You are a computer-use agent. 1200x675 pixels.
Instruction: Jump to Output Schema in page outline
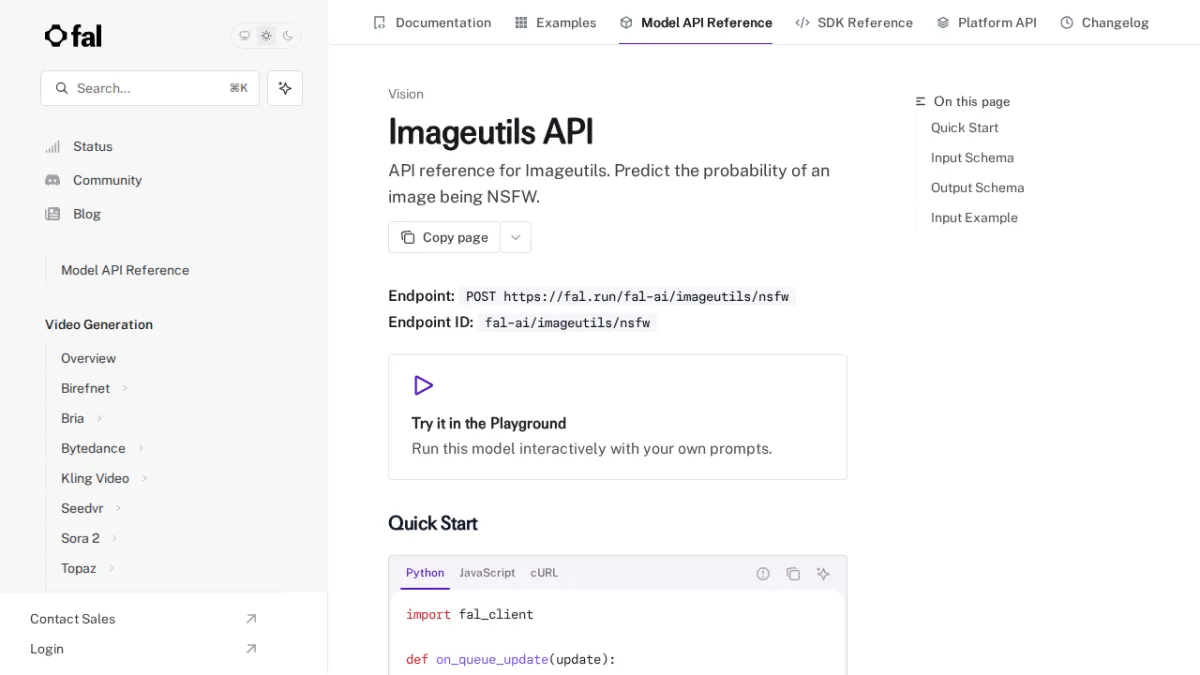click(x=977, y=188)
